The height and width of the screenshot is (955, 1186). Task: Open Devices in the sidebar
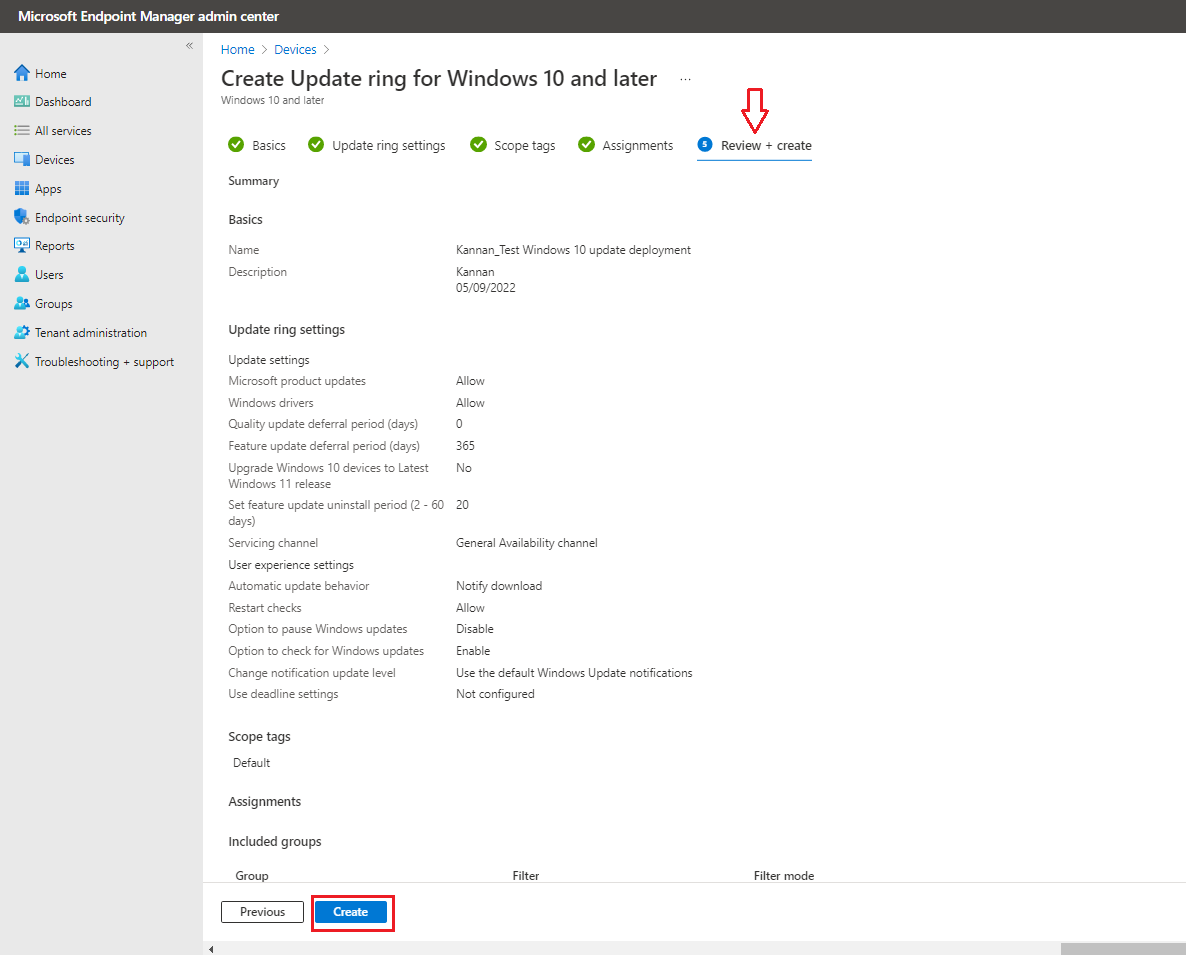point(54,160)
